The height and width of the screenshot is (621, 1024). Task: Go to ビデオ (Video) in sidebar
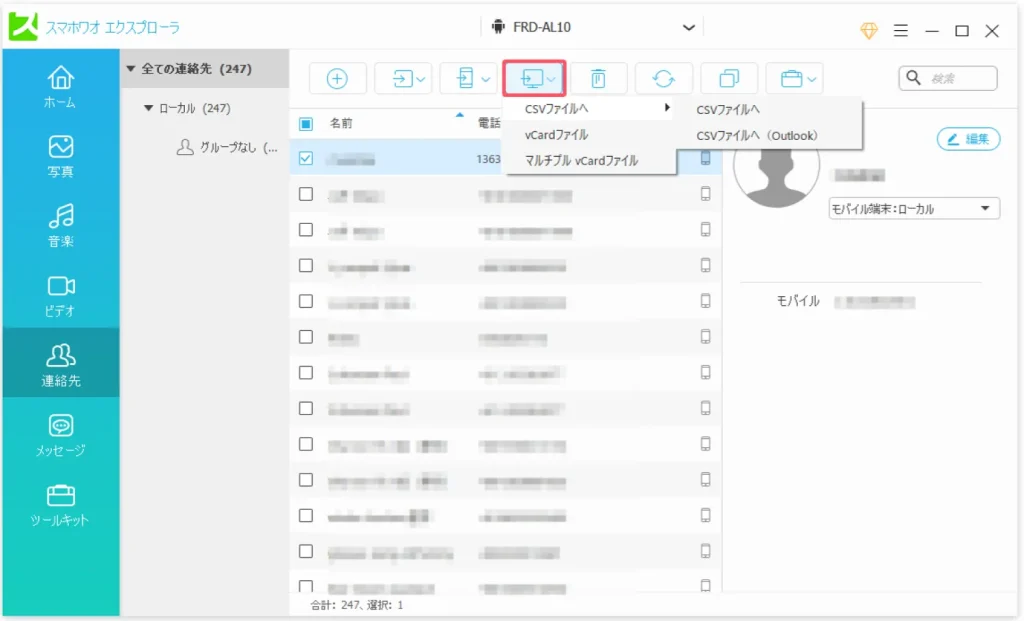60,295
